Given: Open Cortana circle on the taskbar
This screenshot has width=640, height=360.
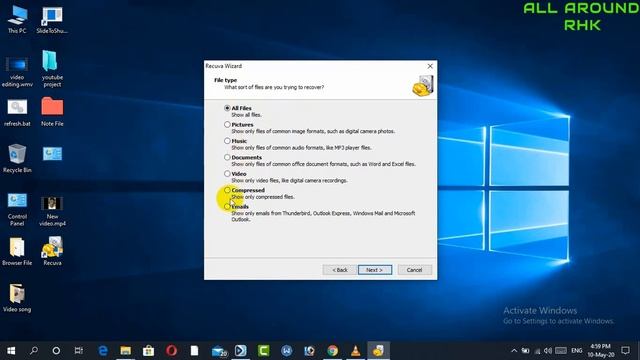Looking at the screenshot, I should (x=56, y=351).
